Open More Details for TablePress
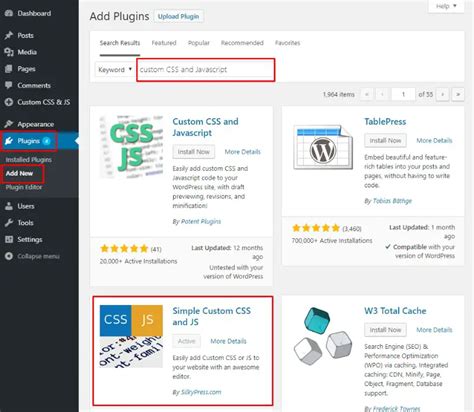 [434, 141]
